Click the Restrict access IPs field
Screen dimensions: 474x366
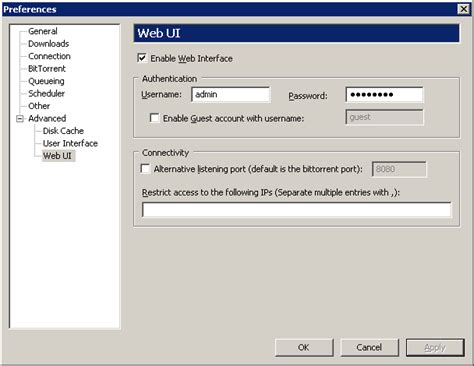tap(296, 210)
